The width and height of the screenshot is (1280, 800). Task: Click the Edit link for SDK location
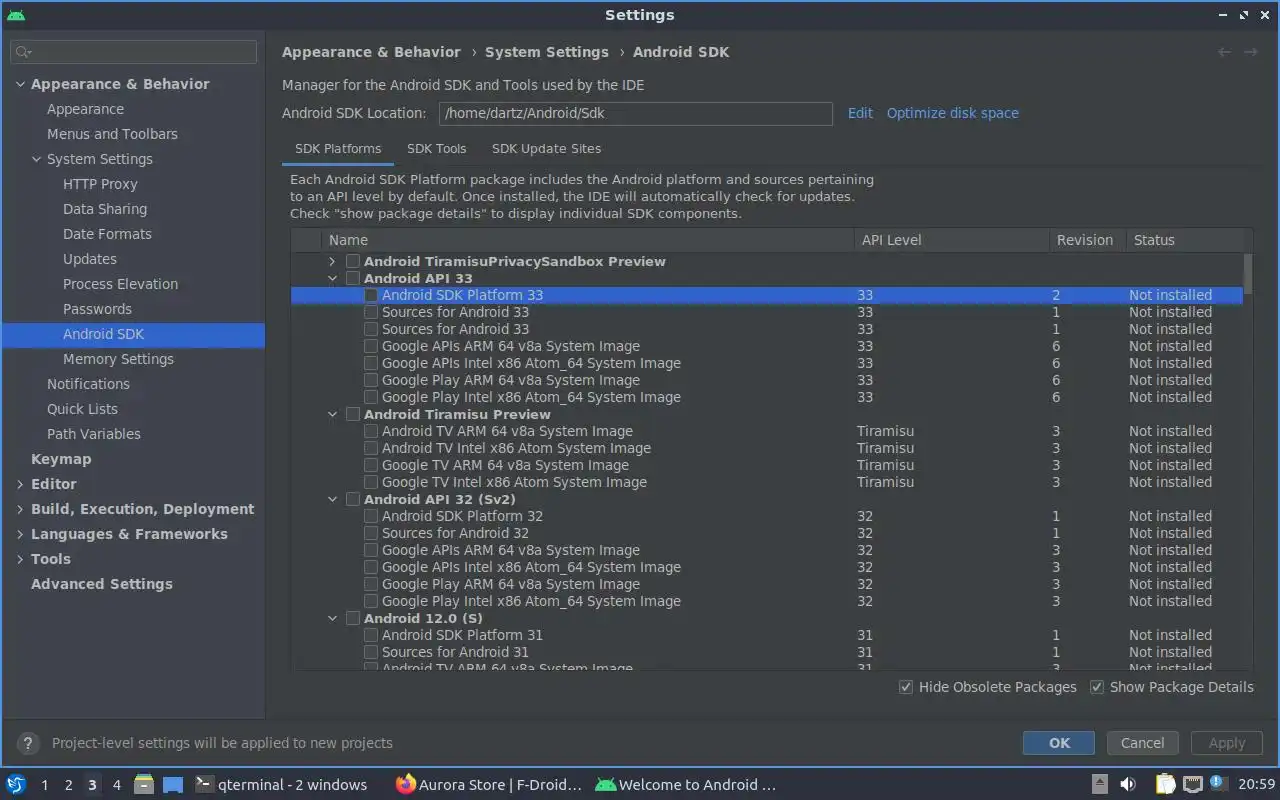pos(860,113)
